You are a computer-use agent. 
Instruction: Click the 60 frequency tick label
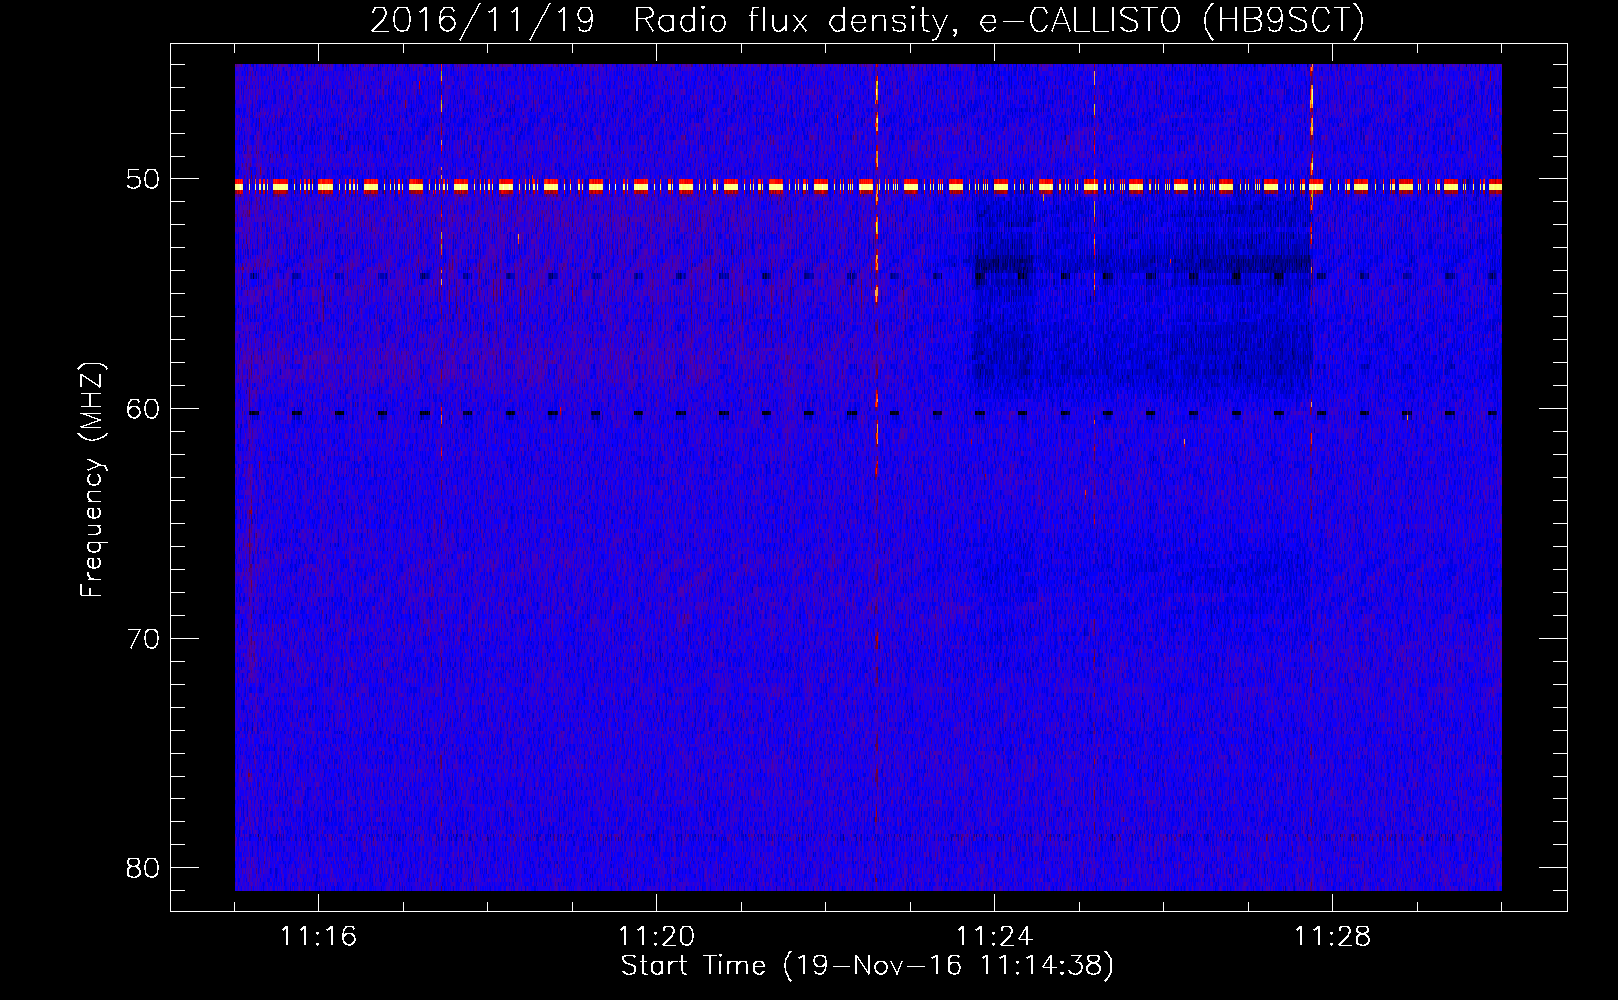coord(143,409)
